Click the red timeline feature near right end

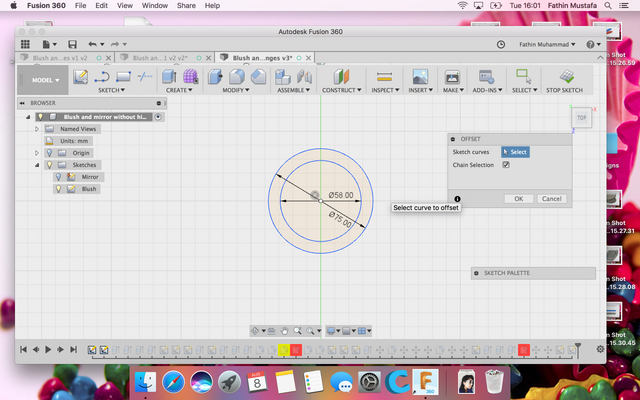click(x=524, y=350)
